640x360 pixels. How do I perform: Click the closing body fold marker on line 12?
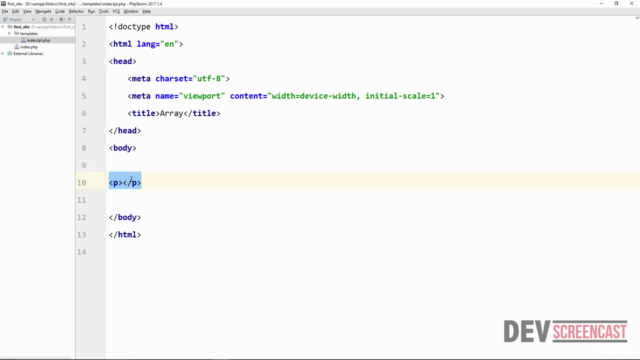[105, 218]
